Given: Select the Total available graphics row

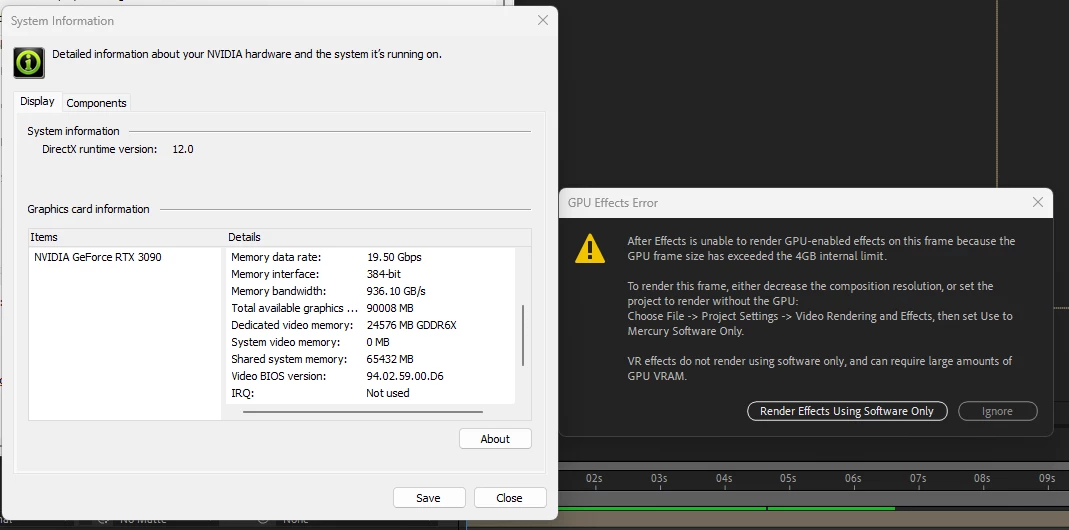Looking at the screenshot, I should pos(371,308).
